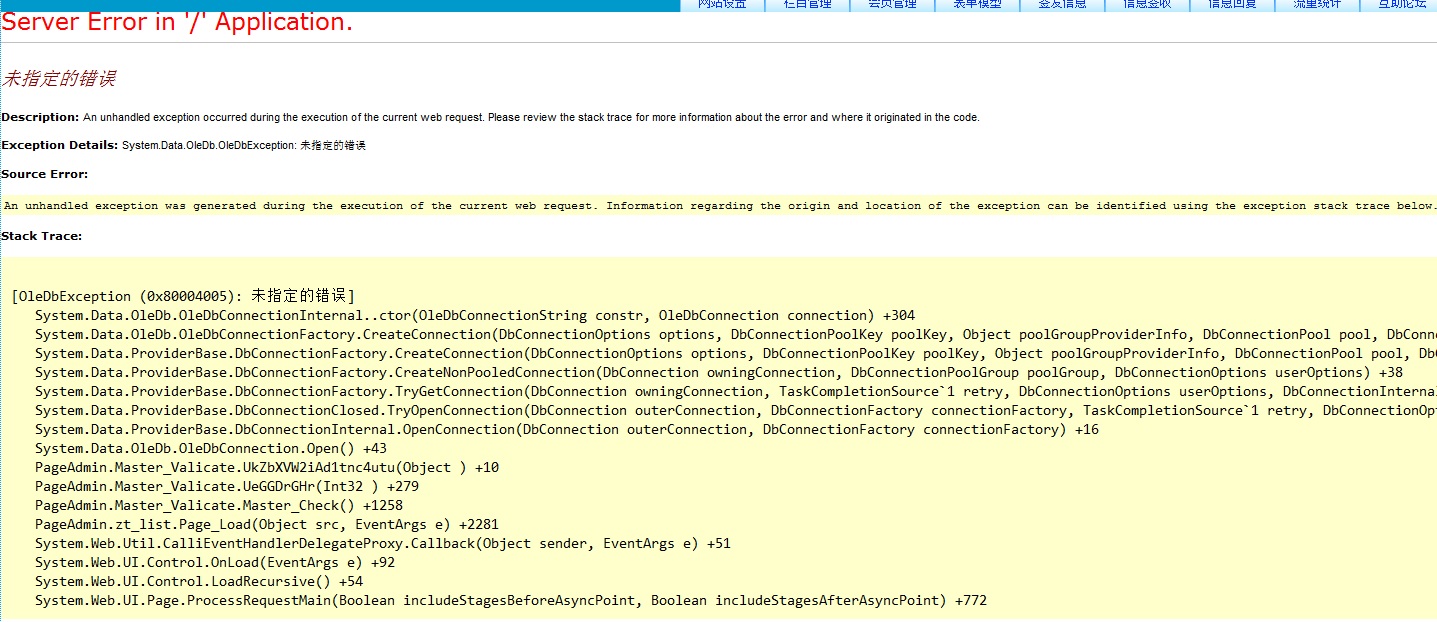This screenshot has width=1437, height=622.
Task: Click the OleDbException (0x80004005) line
Action: click(183, 296)
